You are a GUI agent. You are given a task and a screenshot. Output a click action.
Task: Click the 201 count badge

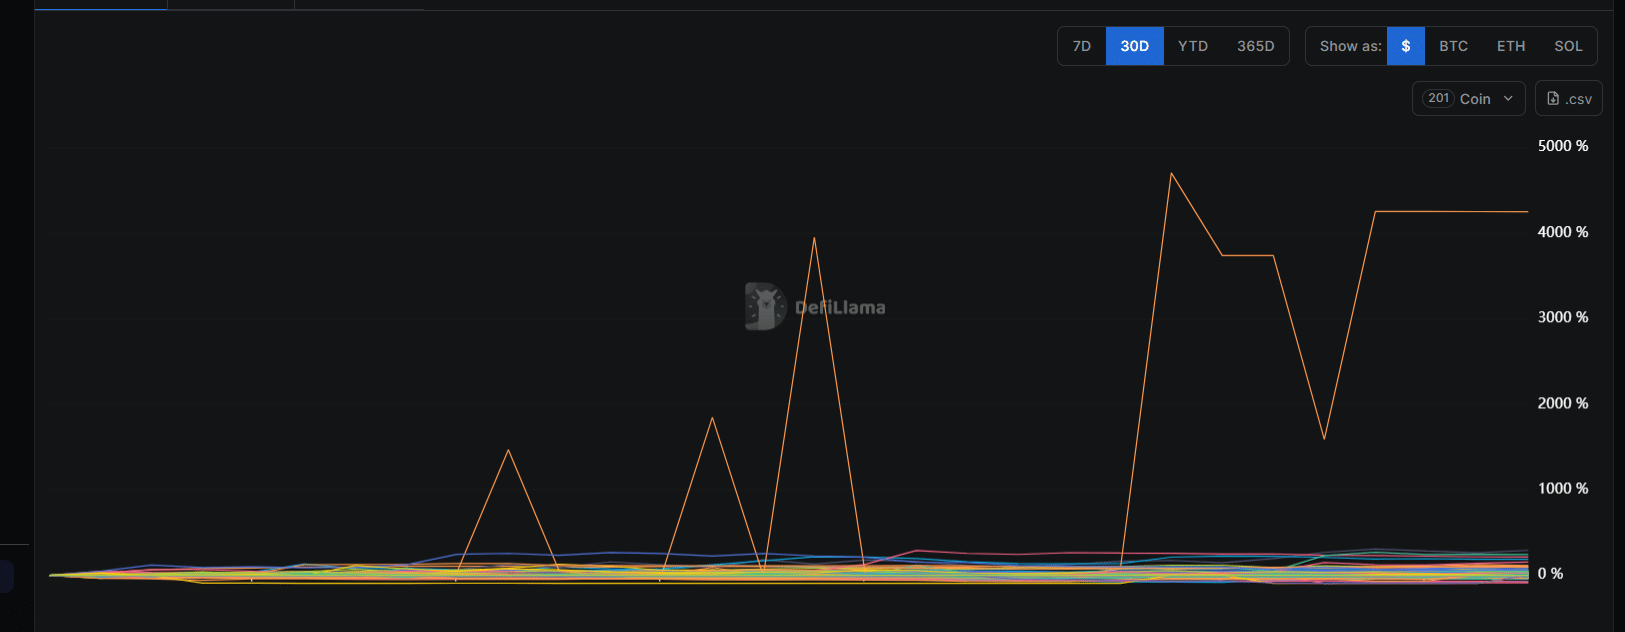(1438, 98)
